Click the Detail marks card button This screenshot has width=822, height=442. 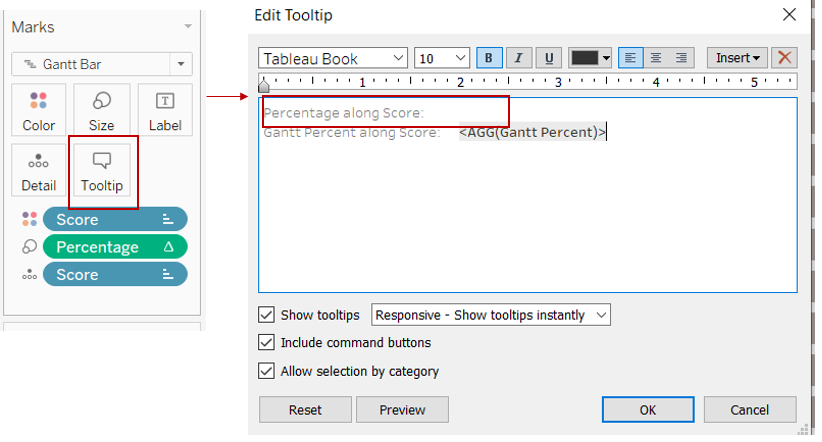point(39,172)
